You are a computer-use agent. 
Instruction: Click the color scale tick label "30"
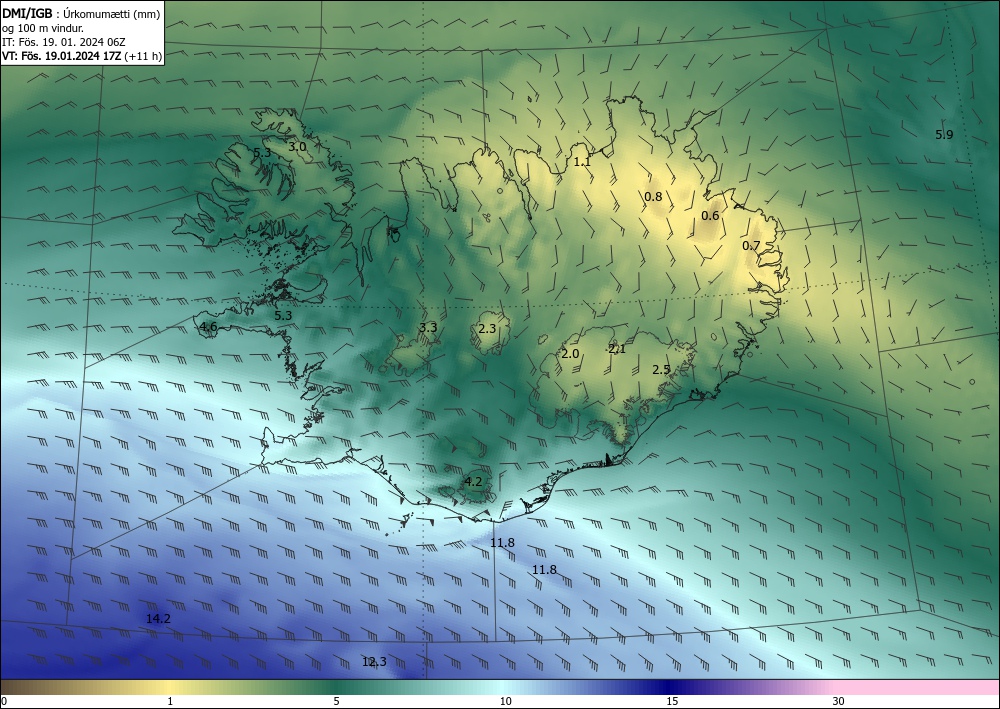(839, 702)
